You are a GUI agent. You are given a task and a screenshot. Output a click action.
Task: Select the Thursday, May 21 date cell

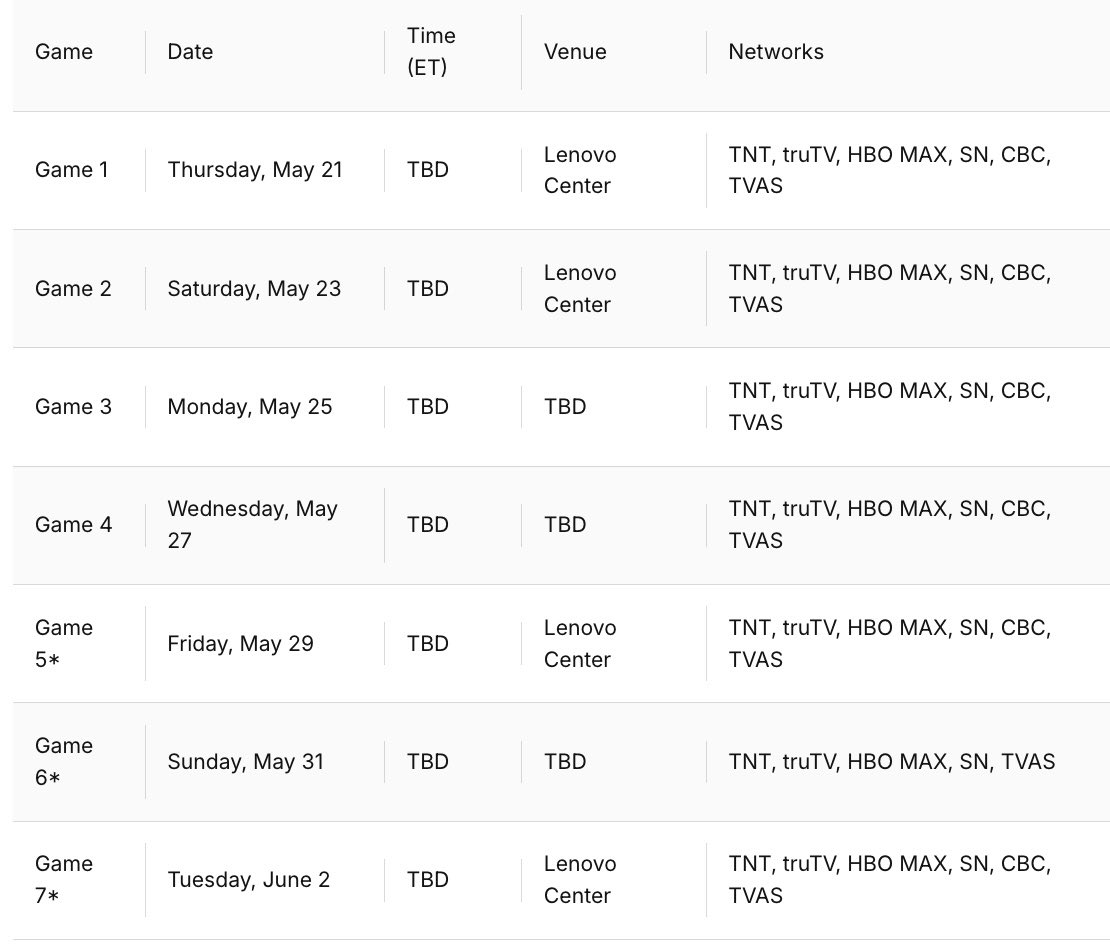click(255, 170)
